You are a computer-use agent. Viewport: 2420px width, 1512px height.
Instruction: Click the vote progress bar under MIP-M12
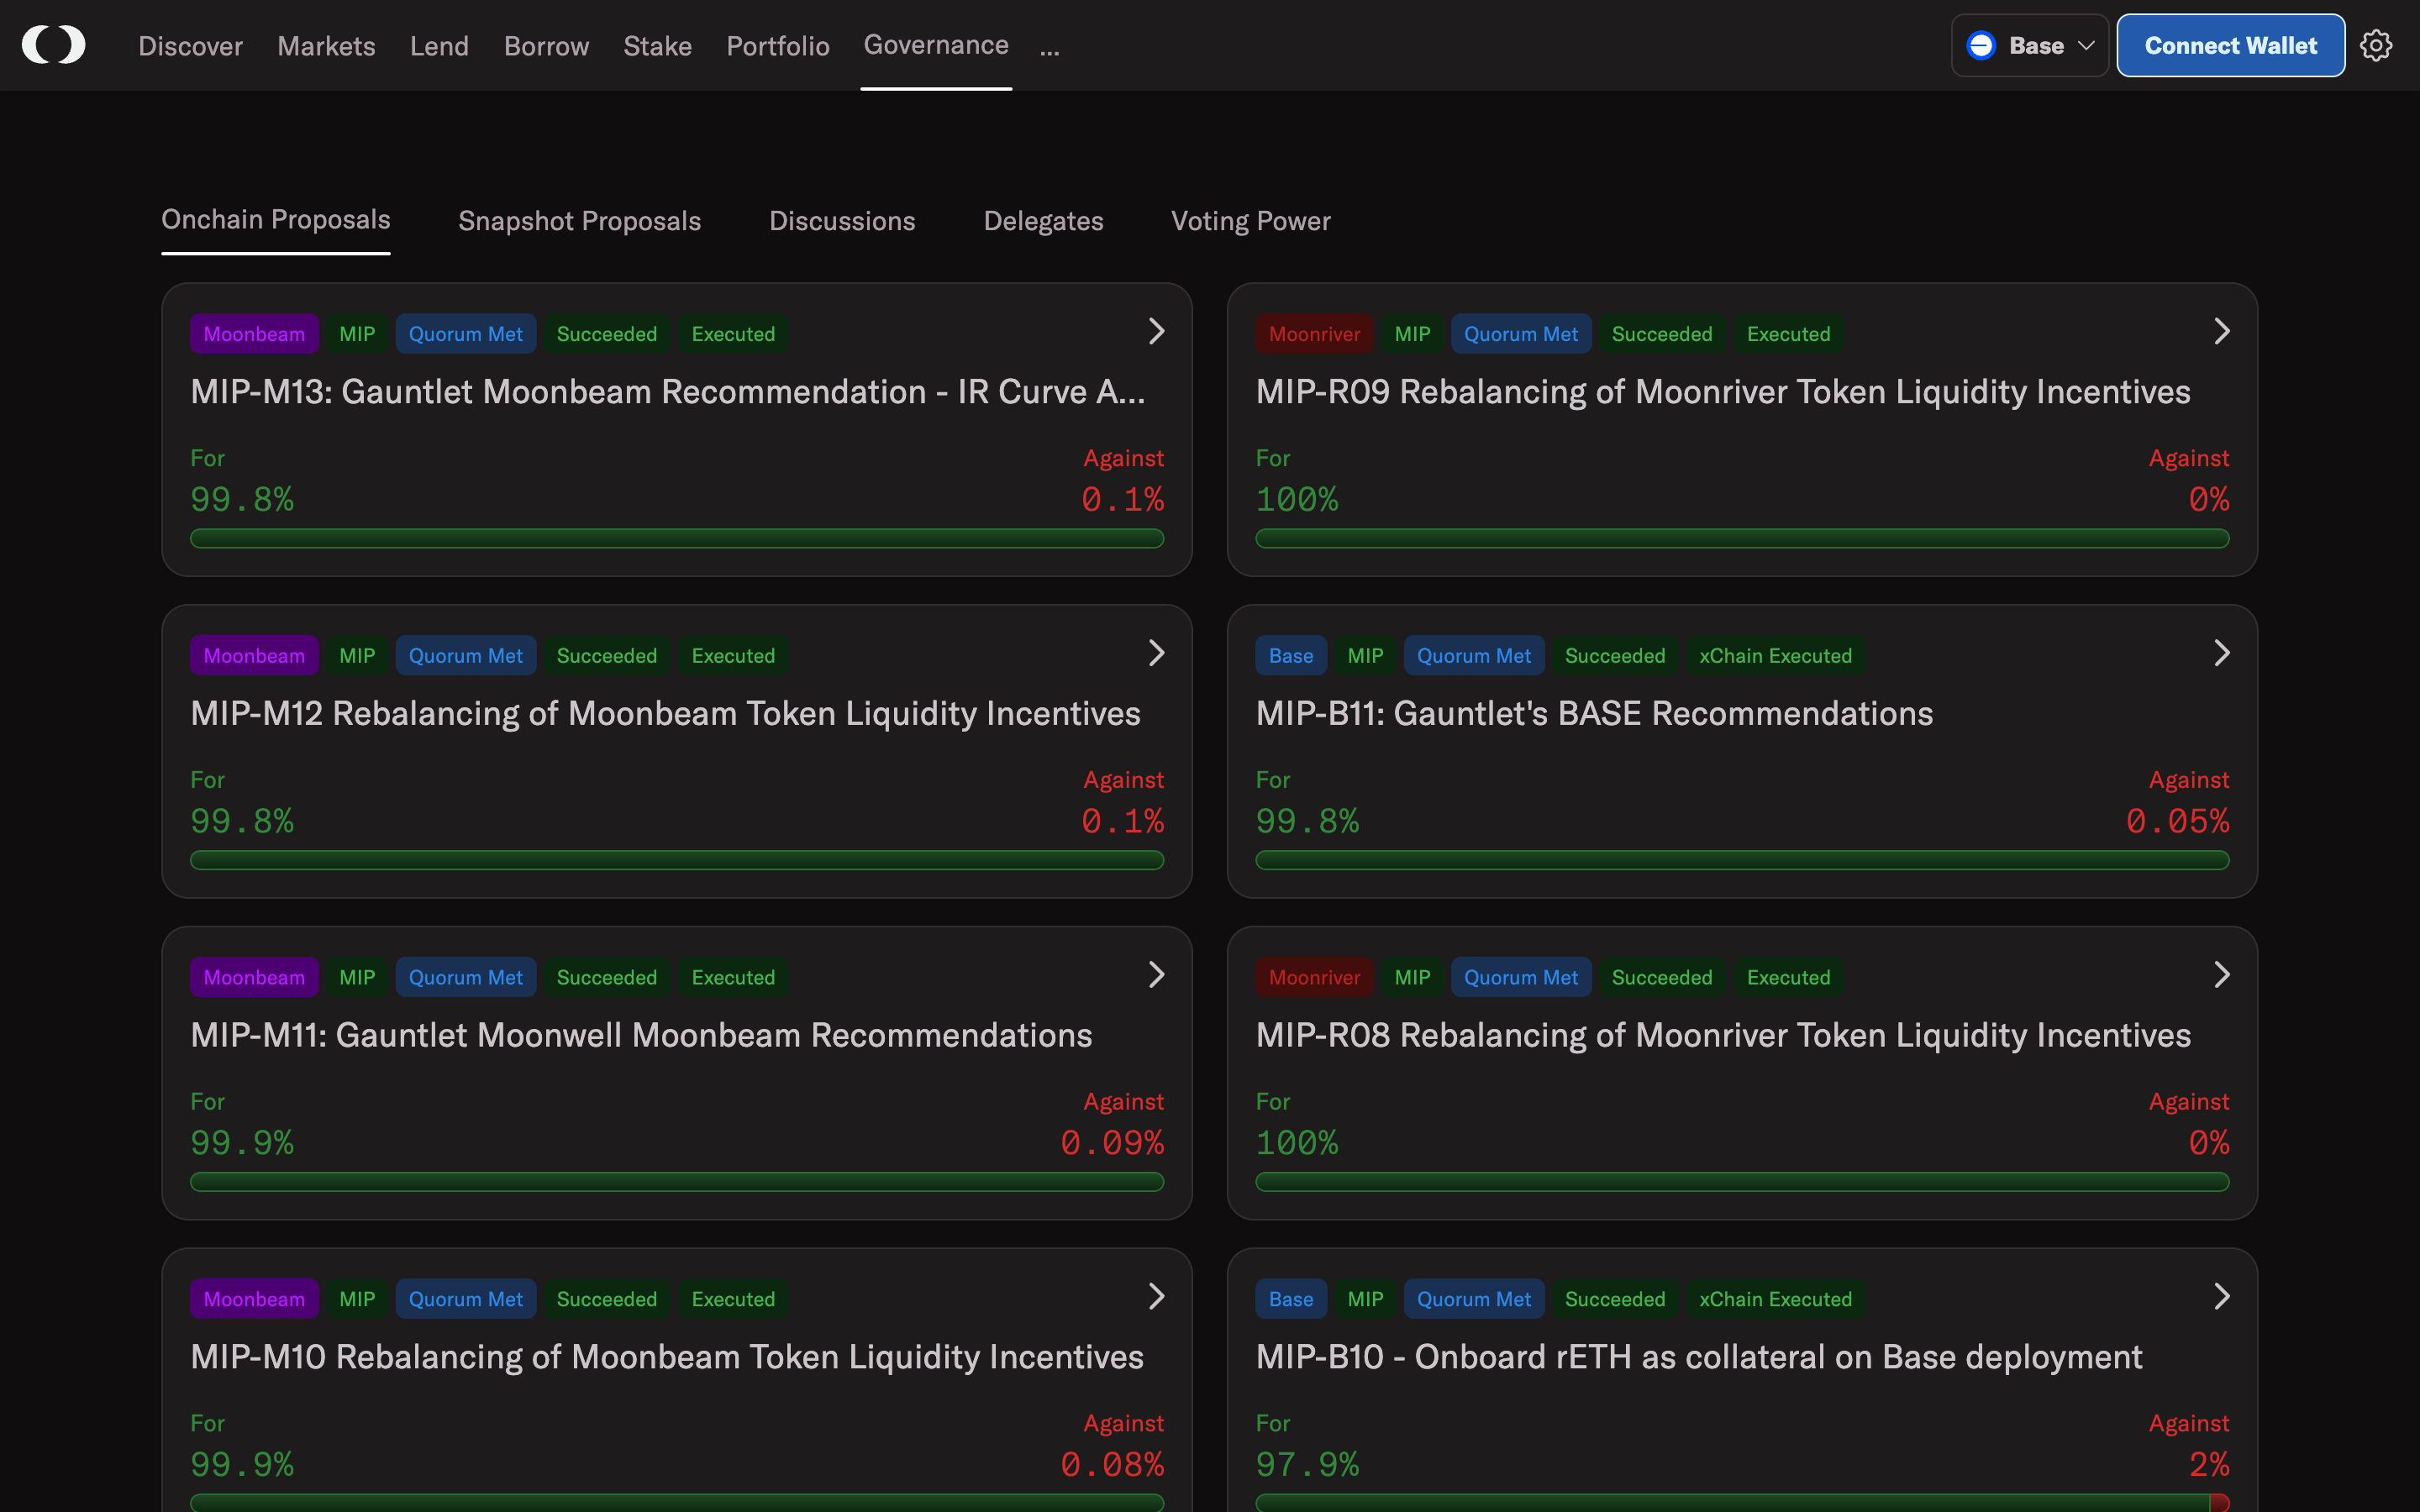click(676, 860)
